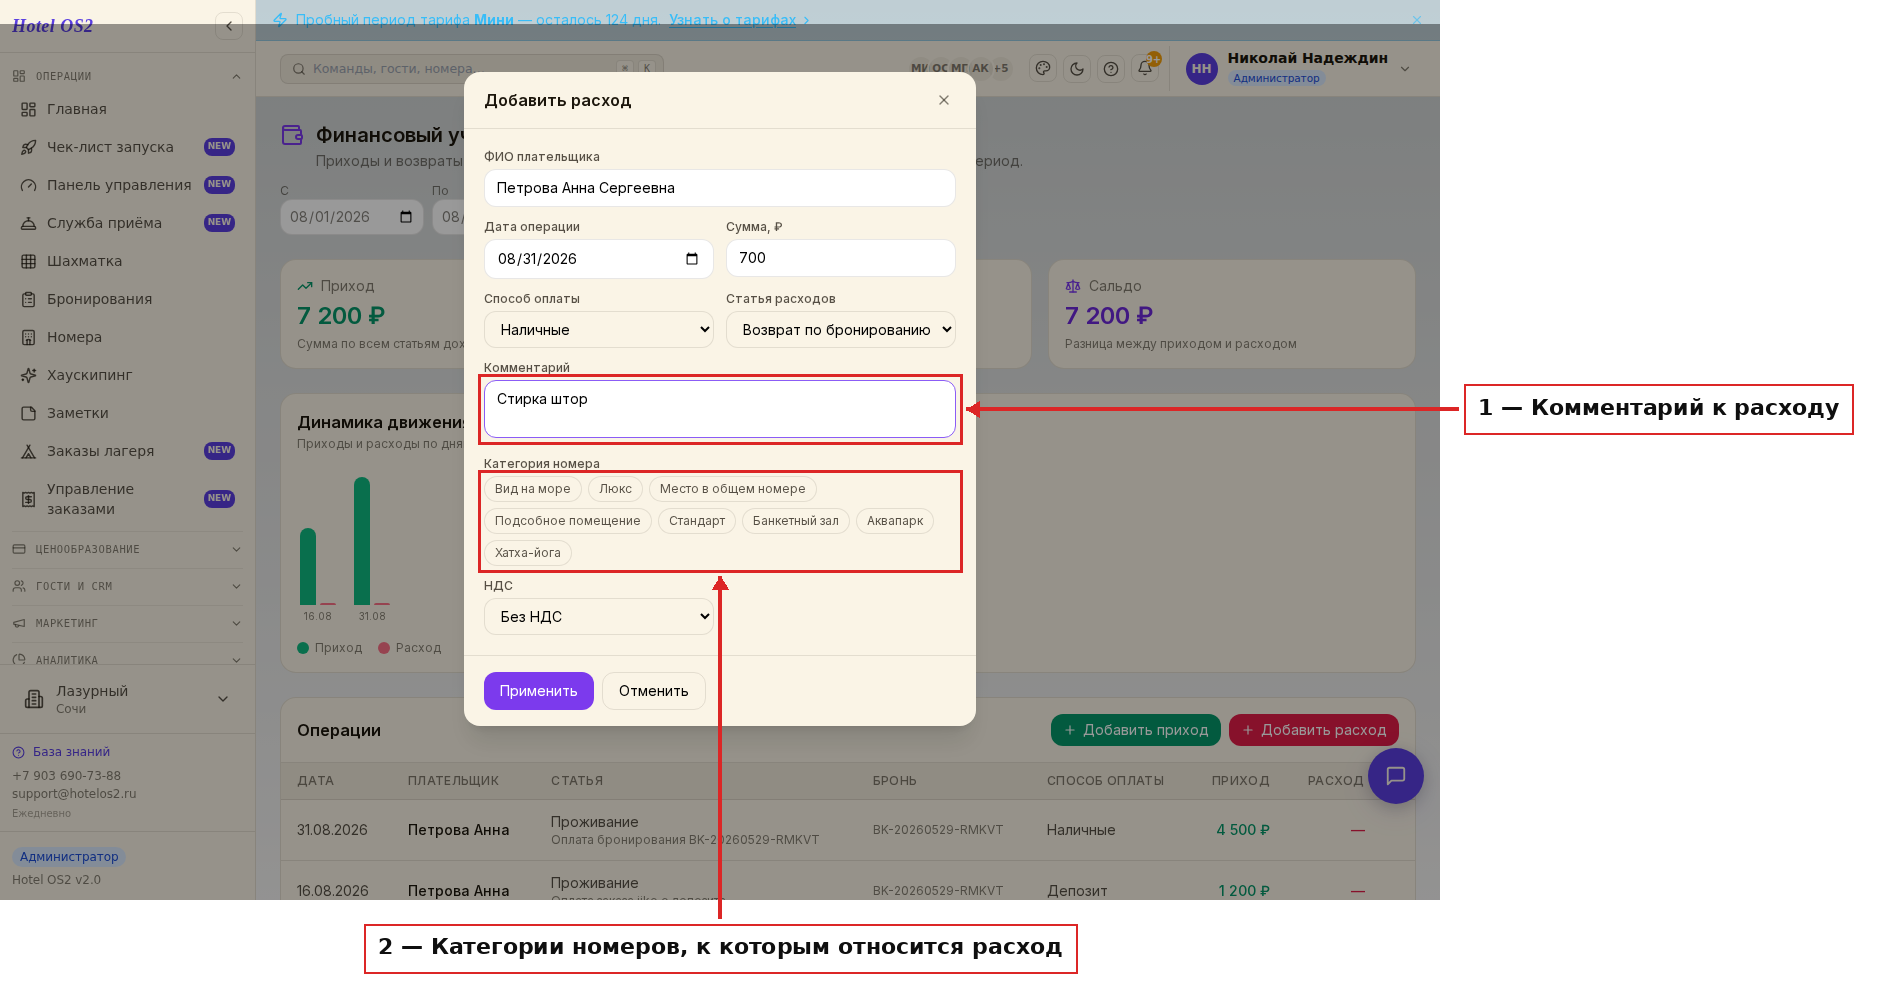The image size is (1877, 997).
Task: Toggle the Аквапарк category chip
Action: pyautogui.click(x=895, y=521)
